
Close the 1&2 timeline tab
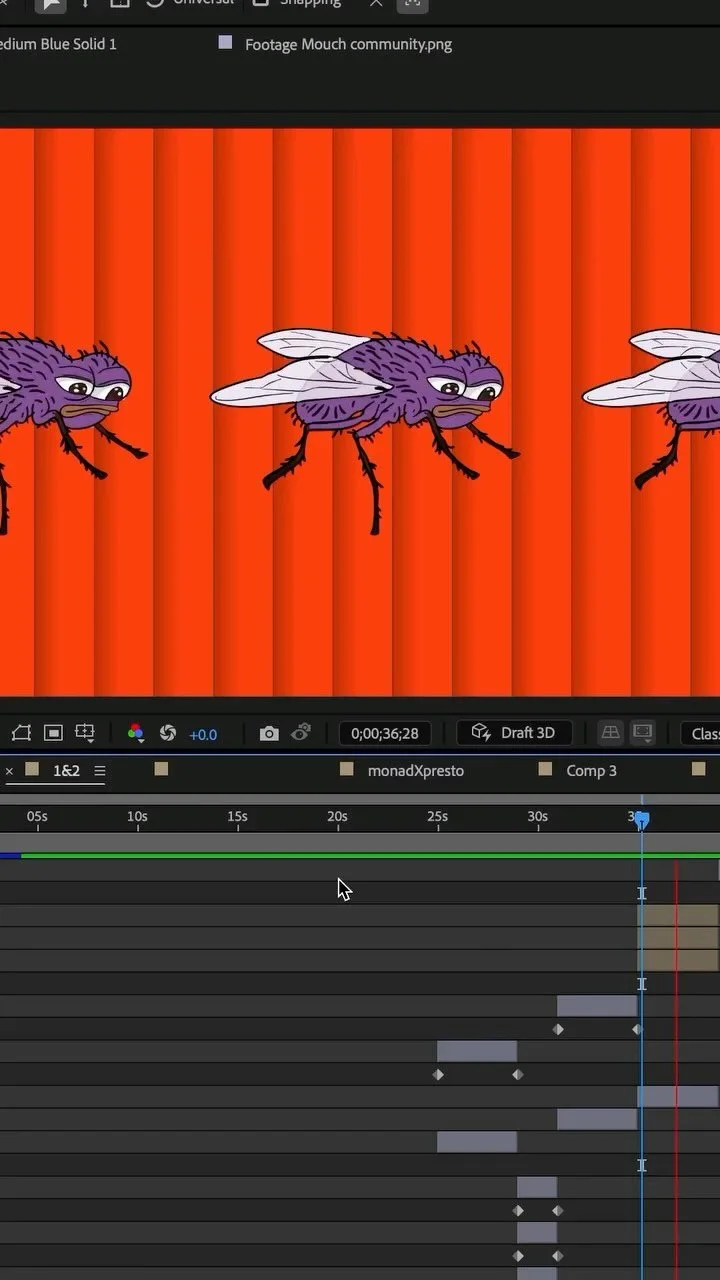pyautogui.click(x=9, y=771)
